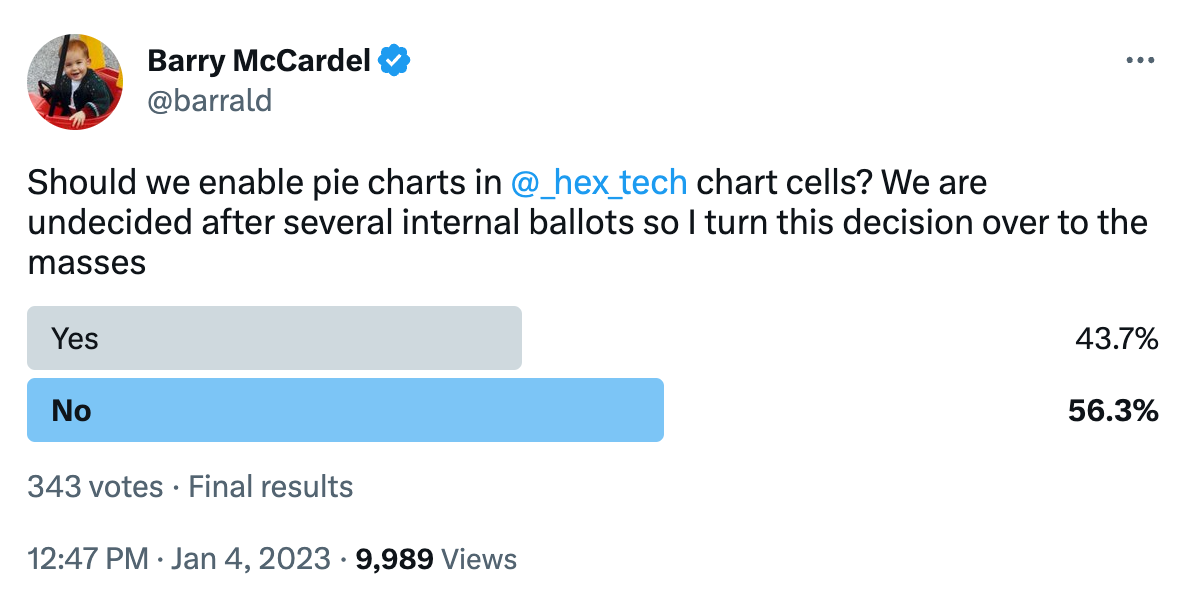Open Barry McCardel's profile picture
Viewport: 1184px width, 590px height.
click(x=75, y=82)
